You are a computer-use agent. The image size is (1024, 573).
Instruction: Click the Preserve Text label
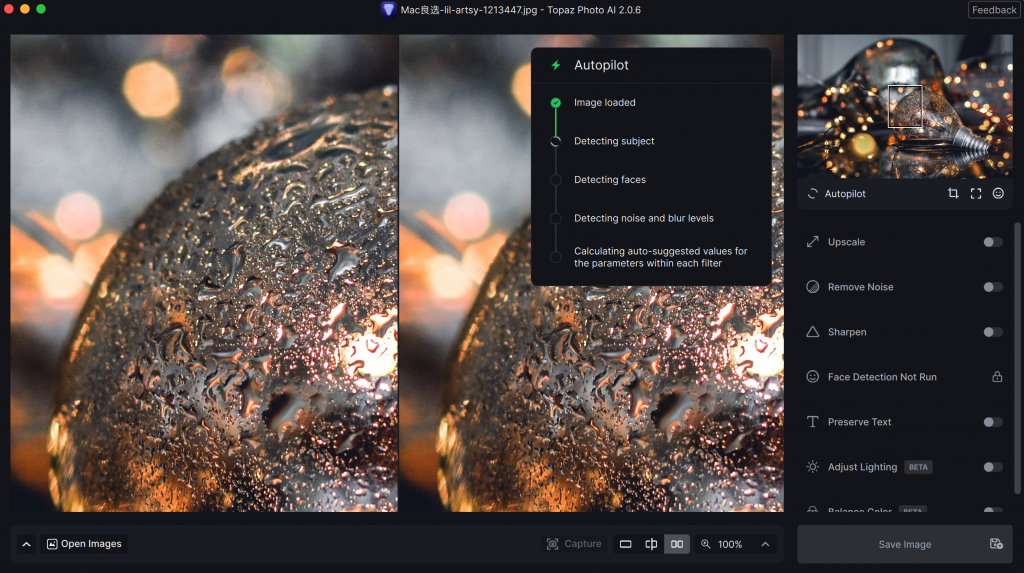[x=859, y=422]
